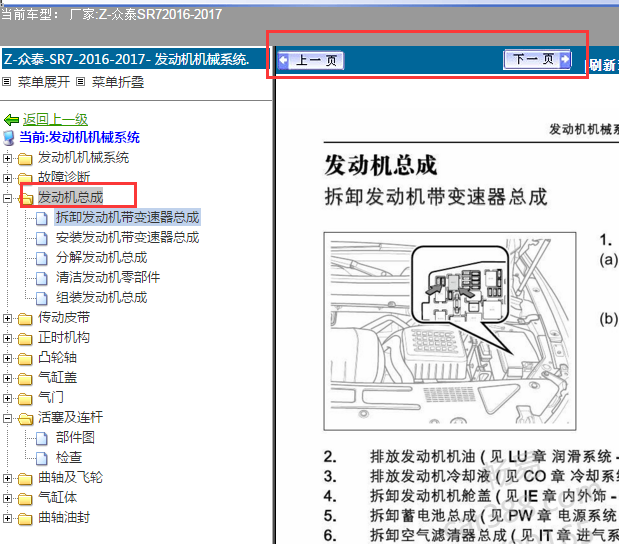Click folder icon of 气门

click(25, 399)
